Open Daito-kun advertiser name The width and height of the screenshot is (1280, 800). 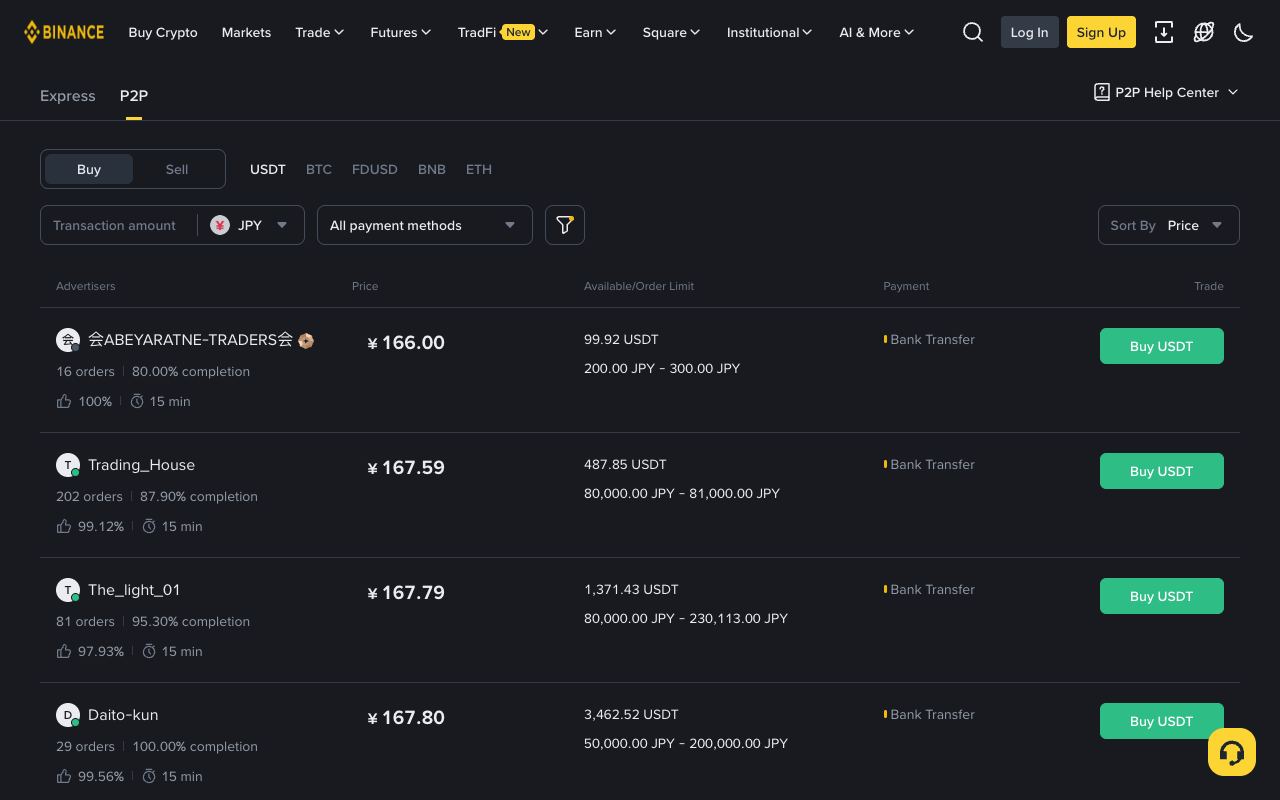(x=123, y=715)
